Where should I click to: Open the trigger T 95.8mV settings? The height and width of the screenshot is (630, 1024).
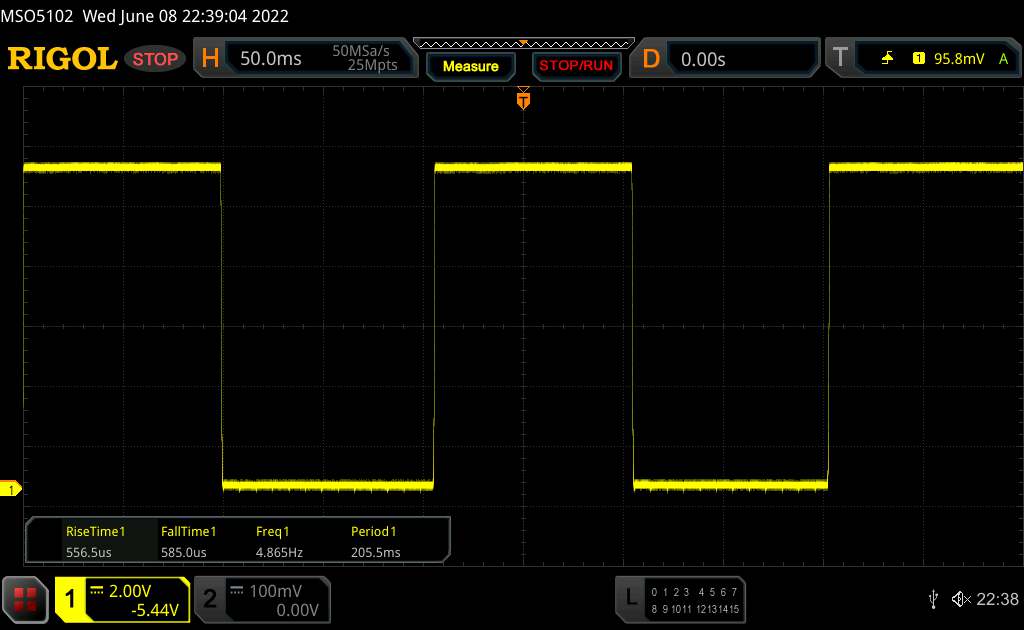click(923, 58)
